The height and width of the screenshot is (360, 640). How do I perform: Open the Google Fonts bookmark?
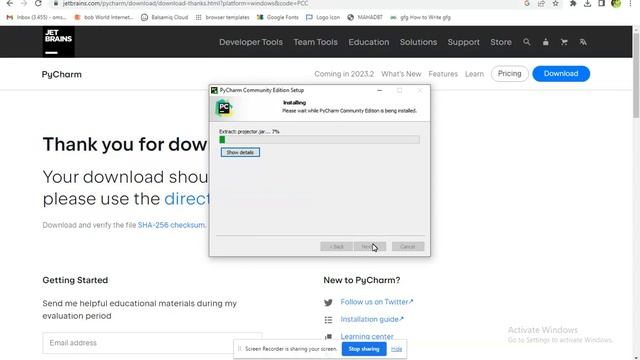click(278, 17)
